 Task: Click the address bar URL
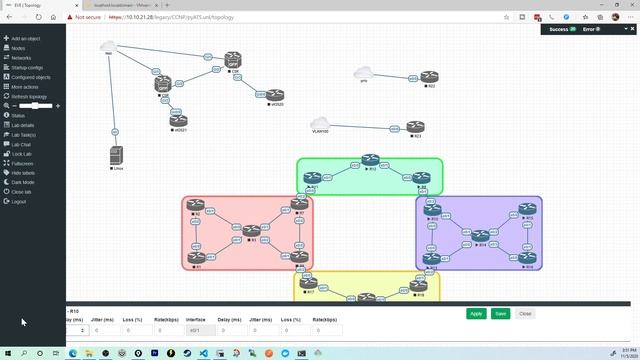click(171, 17)
